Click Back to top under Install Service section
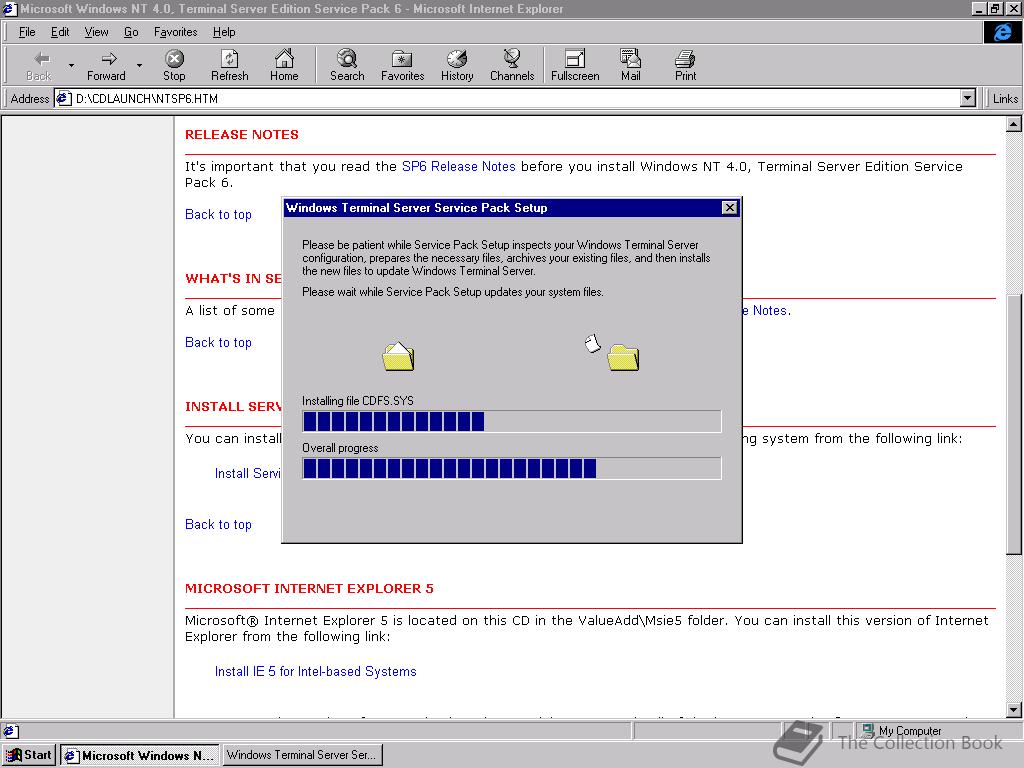This screenshot has height=768, width=1024. [218, 524]
